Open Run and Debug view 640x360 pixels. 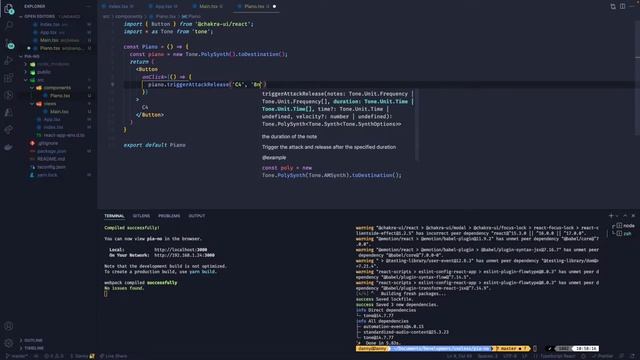coord(9,61)
